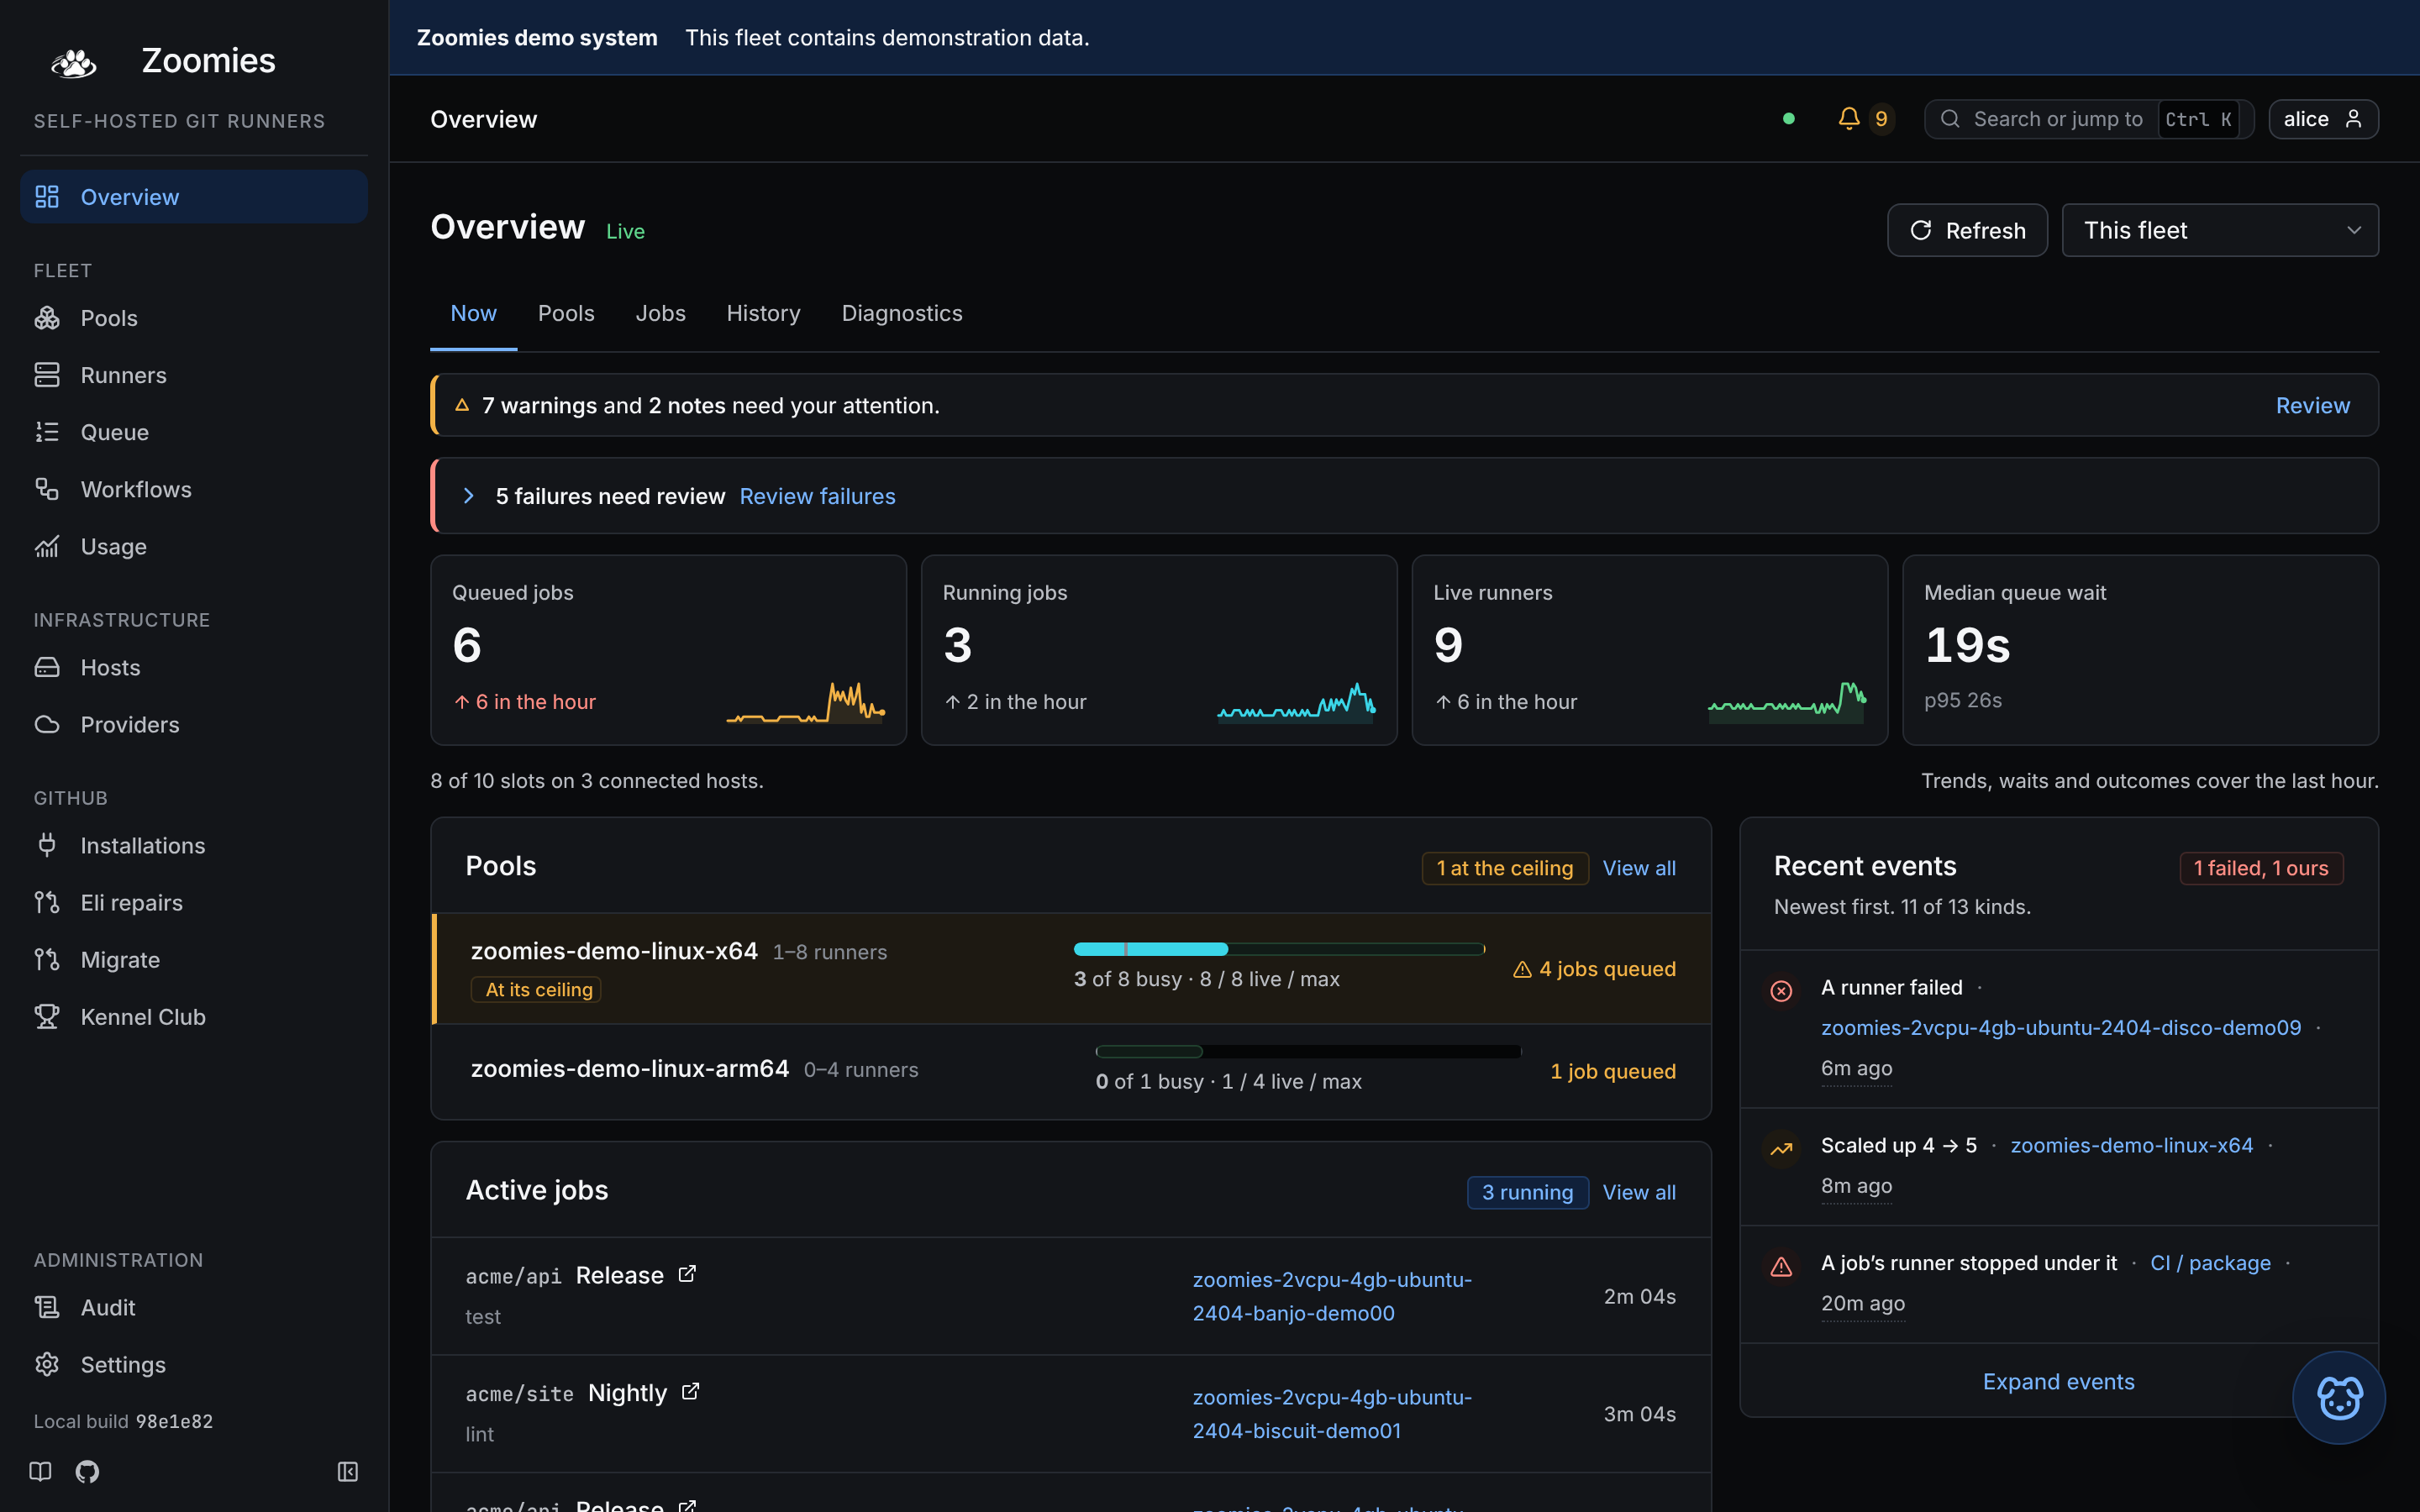Click the zoomies-demo-linux-arm64 pool usage bar
Image resolution: width=2420 pixels, height=1512 pixels.
(1308, 1051)
